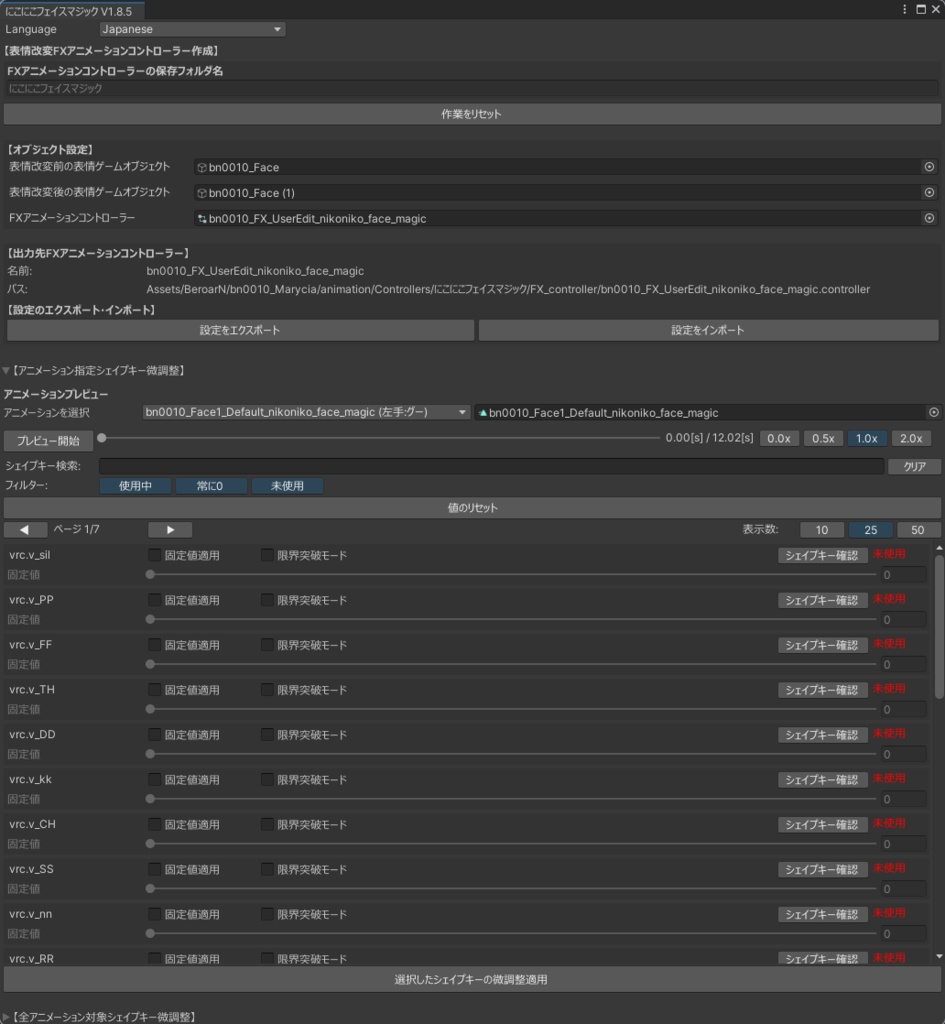Image resolution: width=945 pixels, height=1024 pixels.
Task: Show 10 items per page
Action: point(822,530)
